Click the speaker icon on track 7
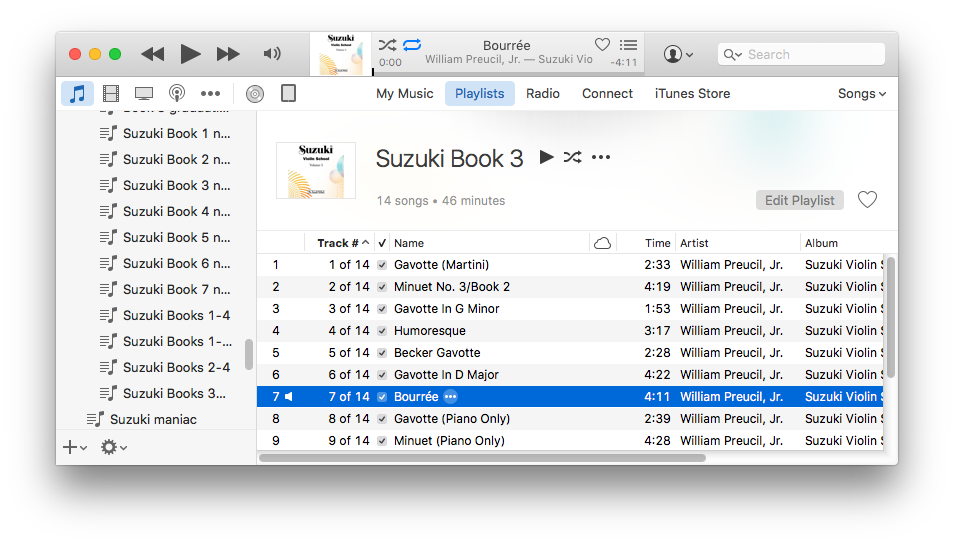The height and width of the screenshot is (545, 954). (x=289, y=397)
